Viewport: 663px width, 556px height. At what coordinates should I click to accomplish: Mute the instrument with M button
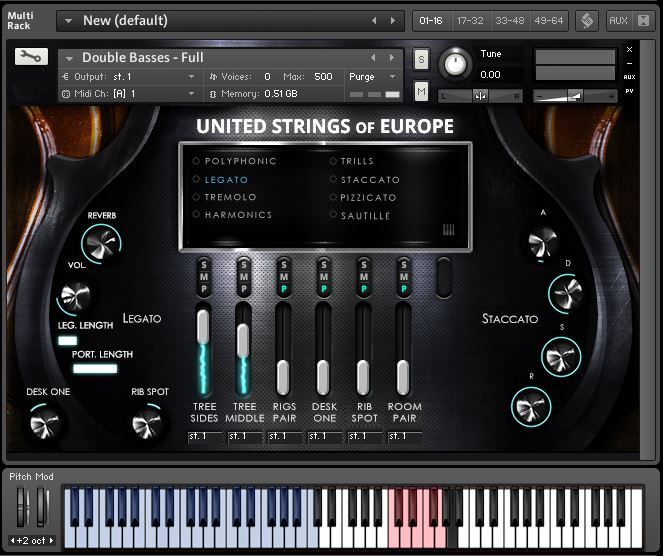coord(421,91)
